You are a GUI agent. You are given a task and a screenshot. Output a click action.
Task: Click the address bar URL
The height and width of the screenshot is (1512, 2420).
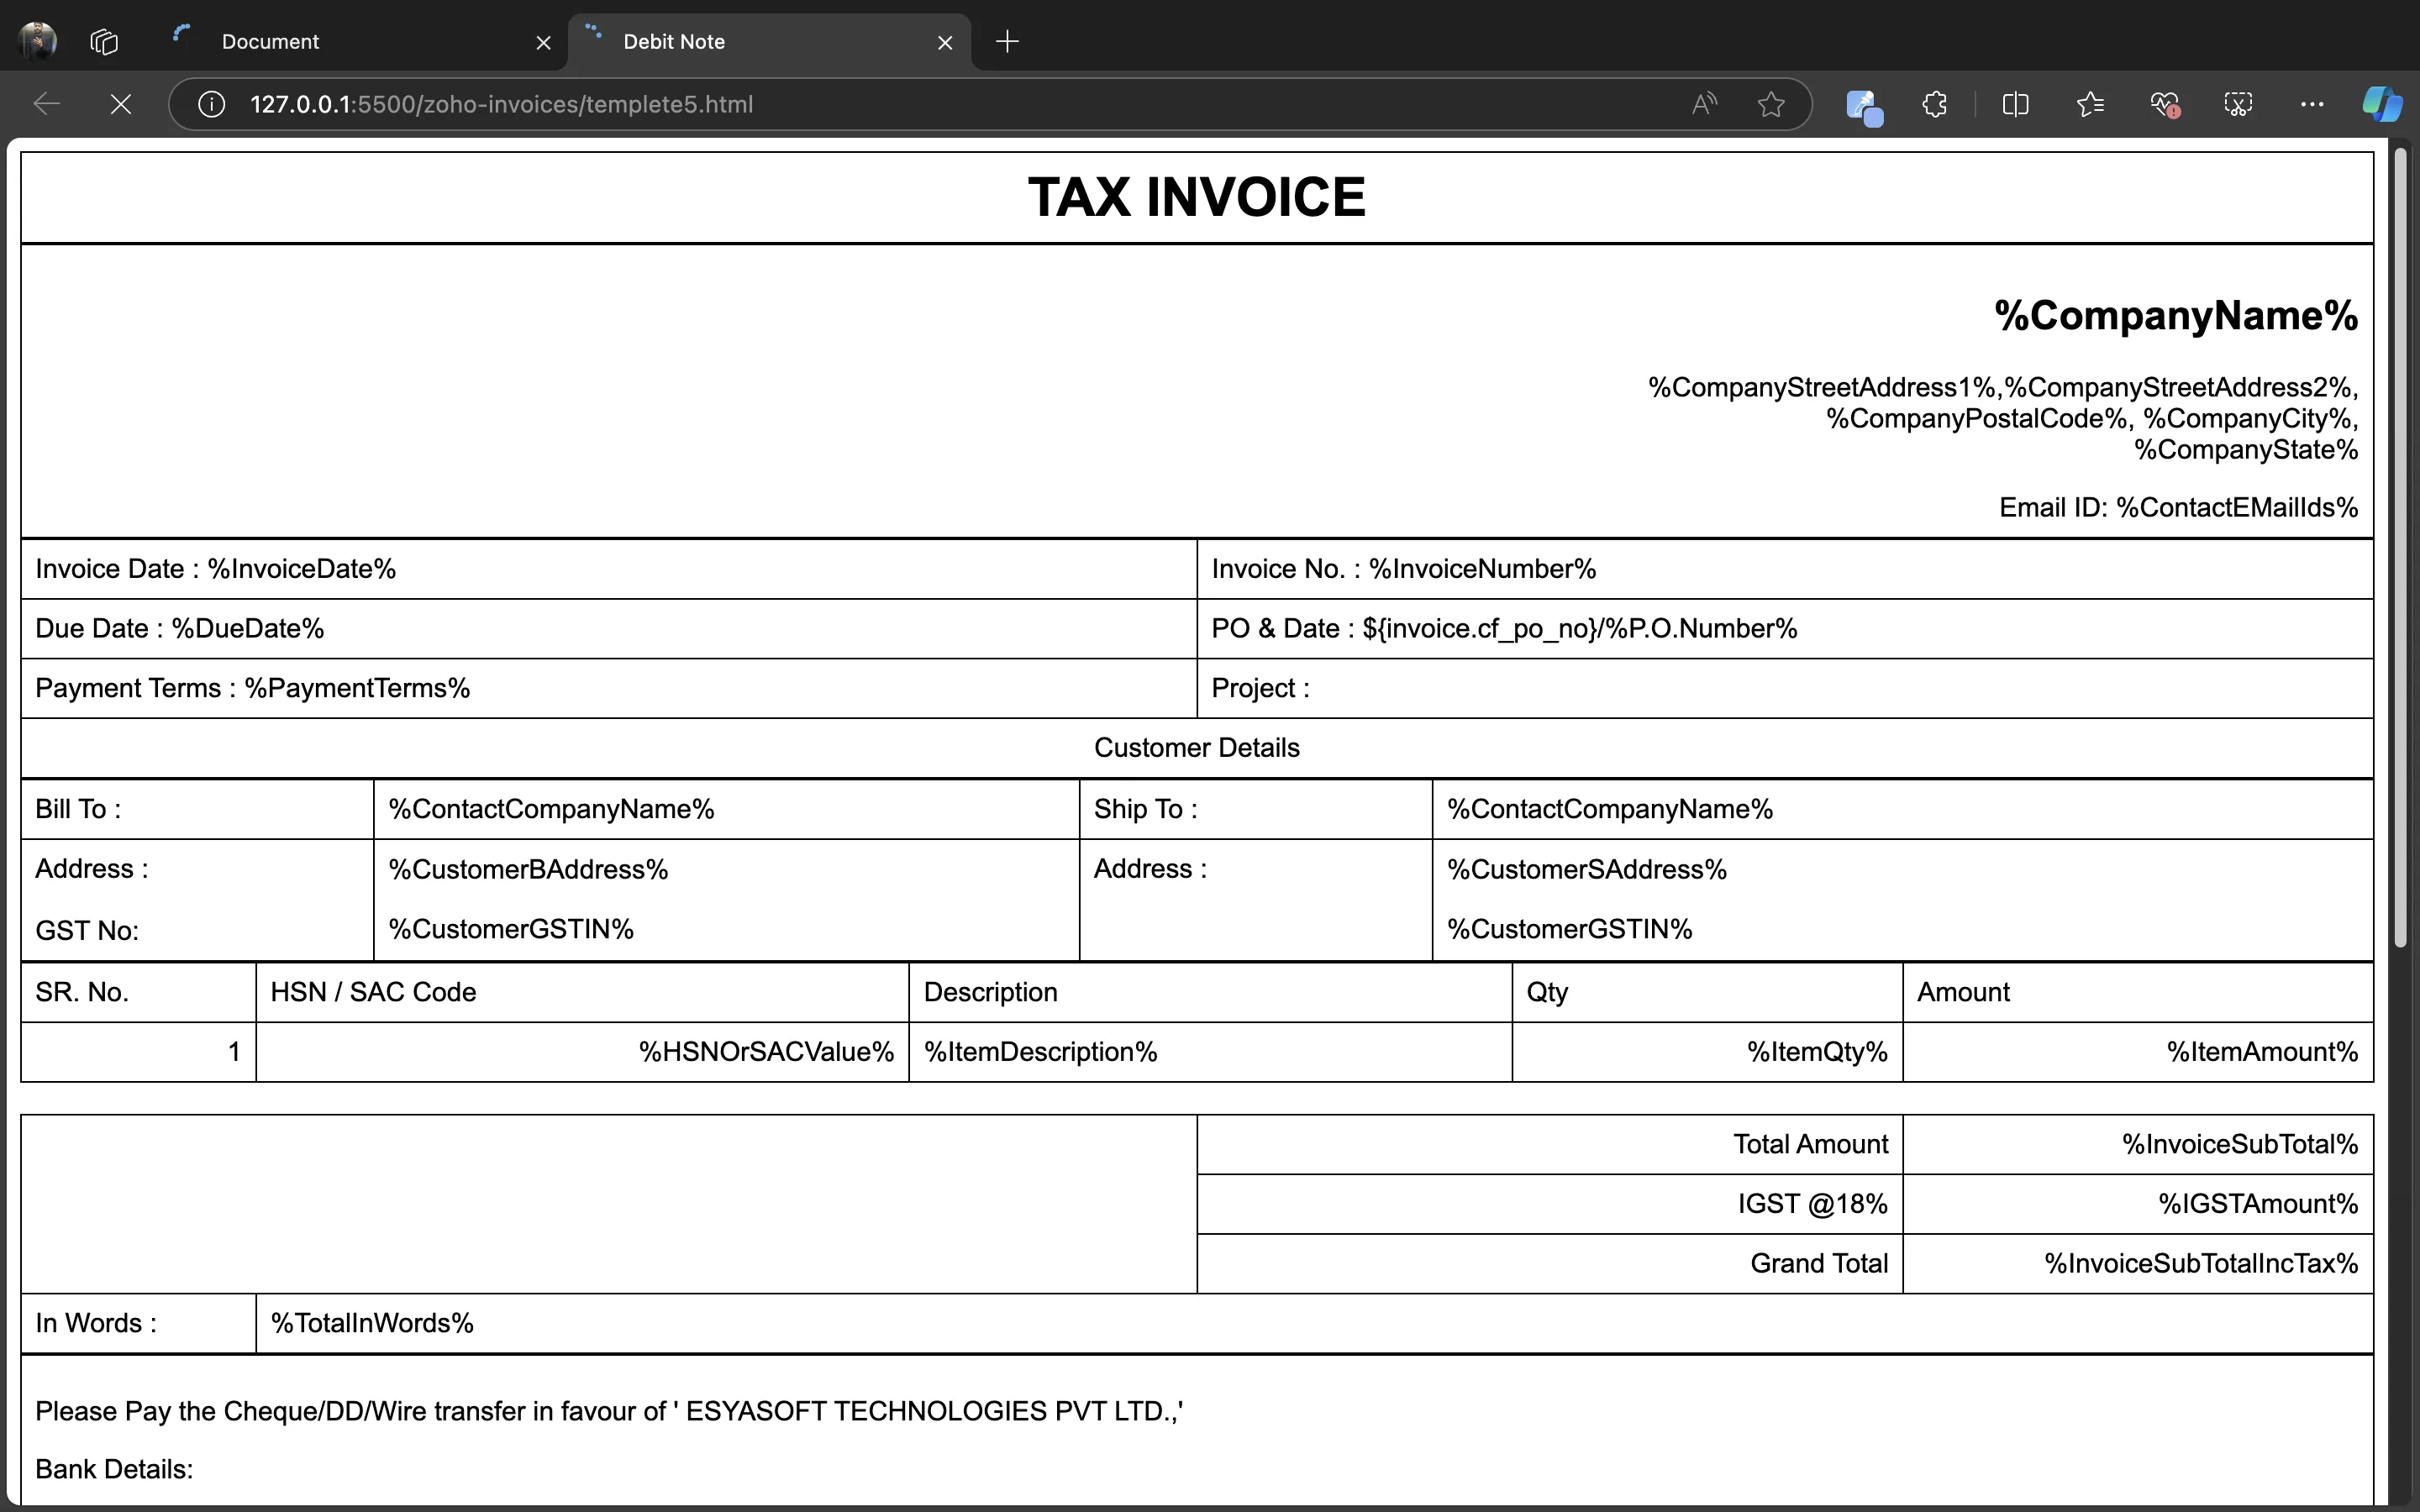(501, 104)
